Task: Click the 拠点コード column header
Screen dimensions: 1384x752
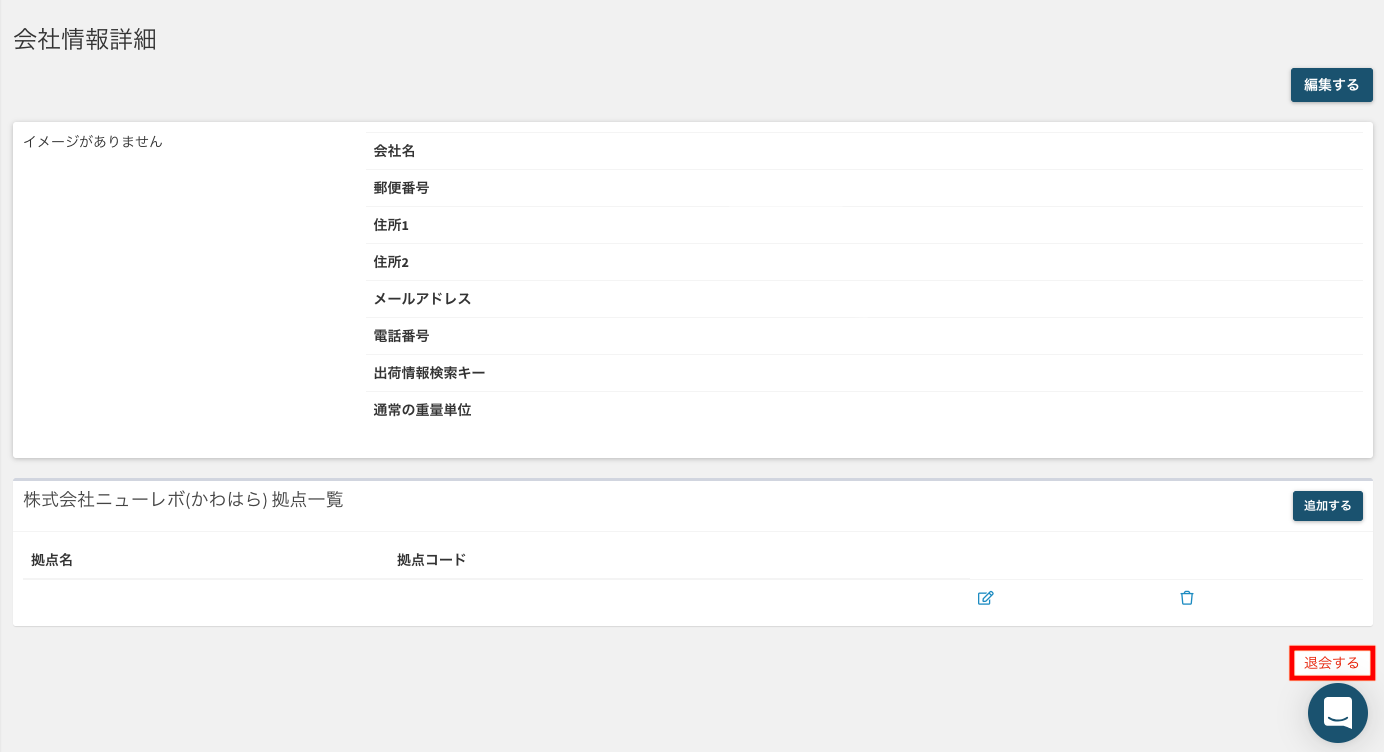Action: tap(431, 560)
